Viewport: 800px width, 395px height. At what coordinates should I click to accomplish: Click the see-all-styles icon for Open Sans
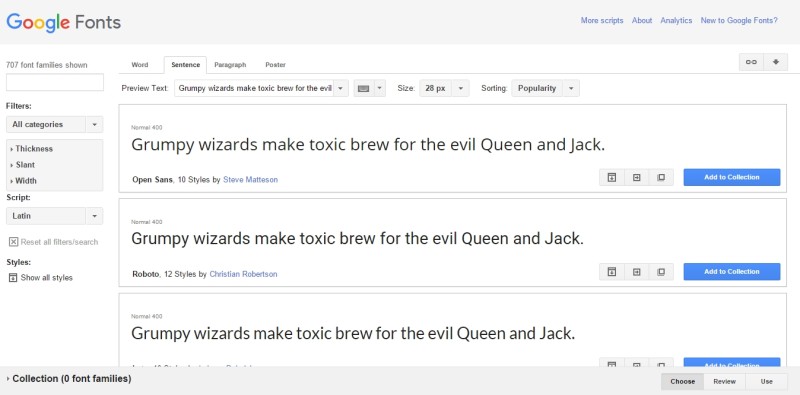tap(611, 177)
